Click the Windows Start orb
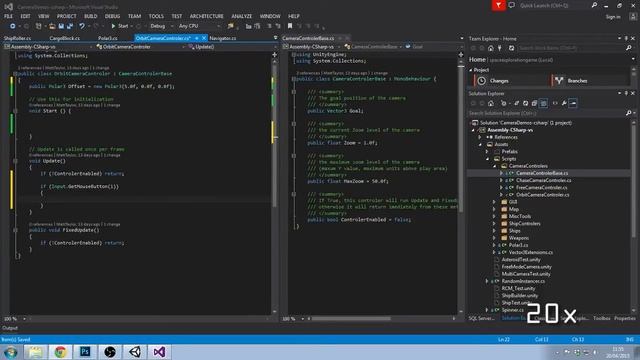 coord(10,352)
